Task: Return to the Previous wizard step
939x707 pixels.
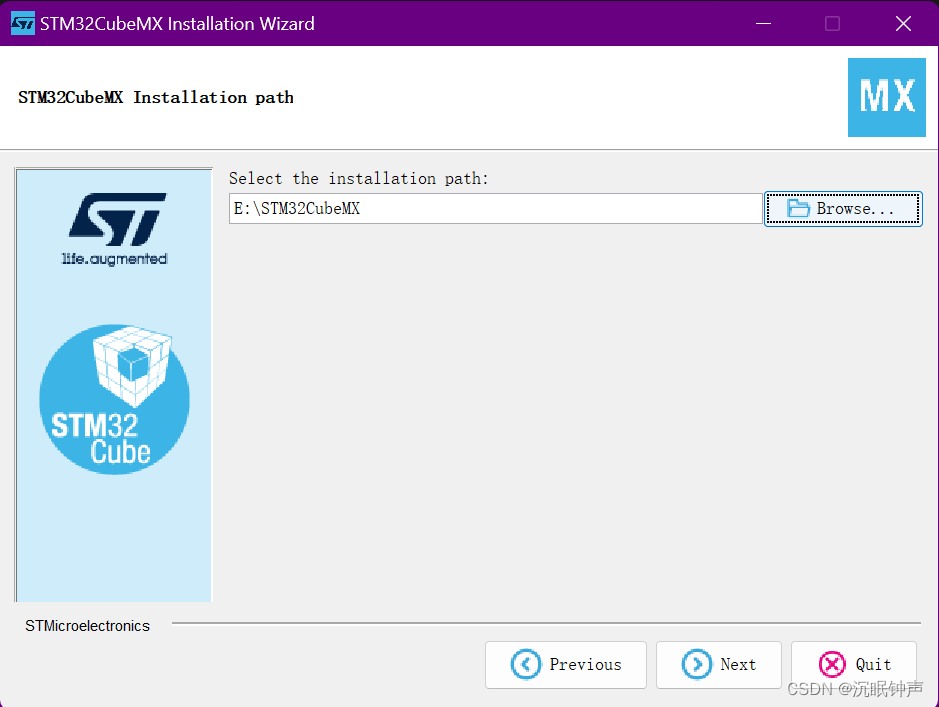Action: pos(566,664)
